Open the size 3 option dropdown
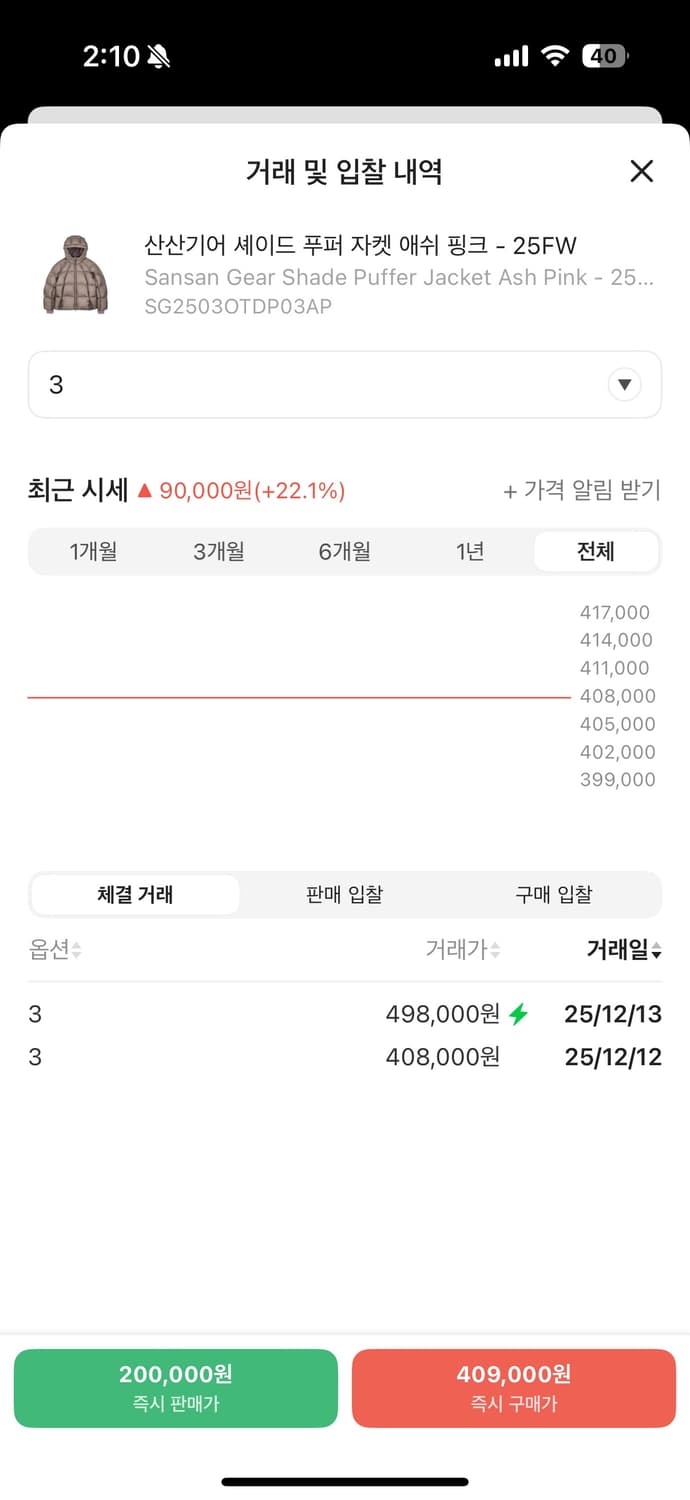Image resolution: width=690 pixels, height=1500 pixels. pyautogui.click(x=344, y=384)
